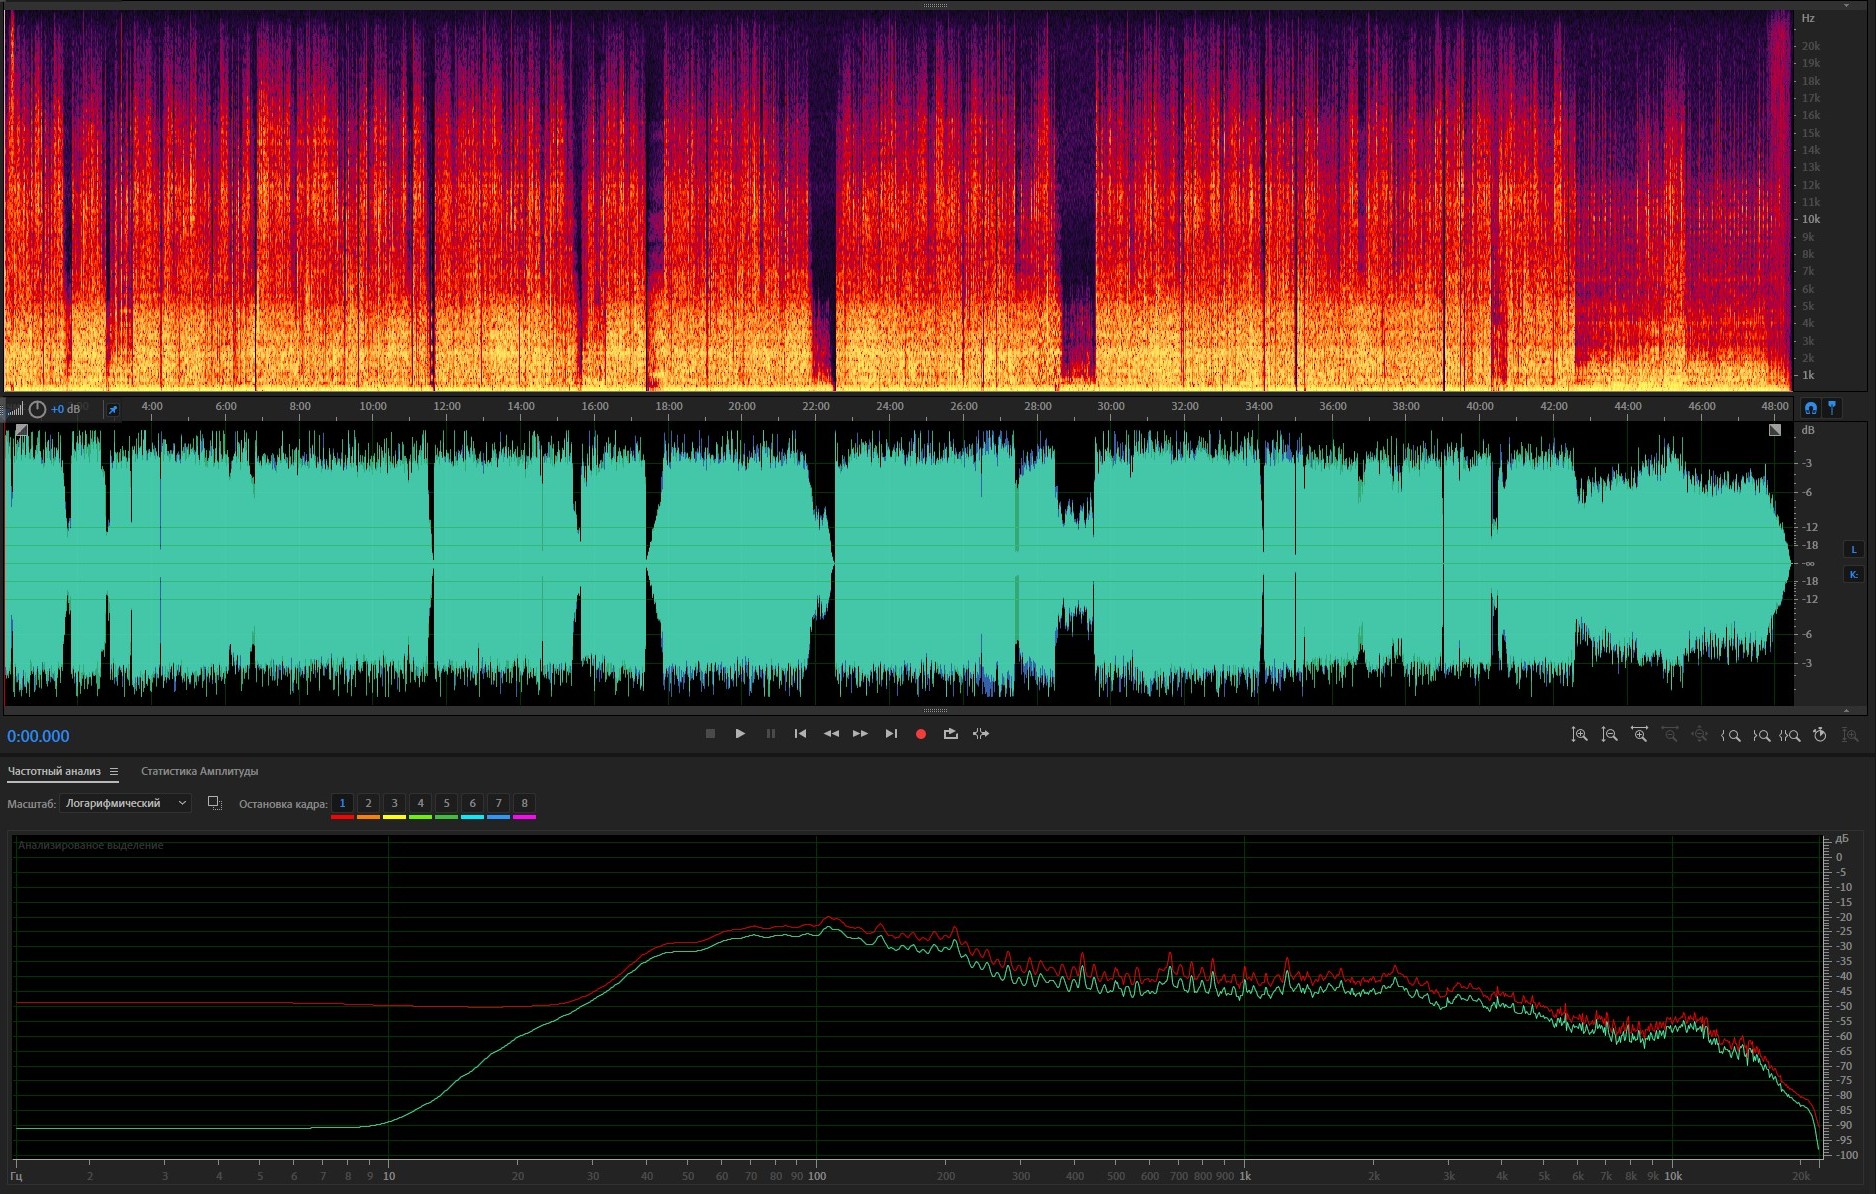This screenshot has height=1194, width=1876.
Task: Toggle the left channel L button
Action: [1853, 549]
